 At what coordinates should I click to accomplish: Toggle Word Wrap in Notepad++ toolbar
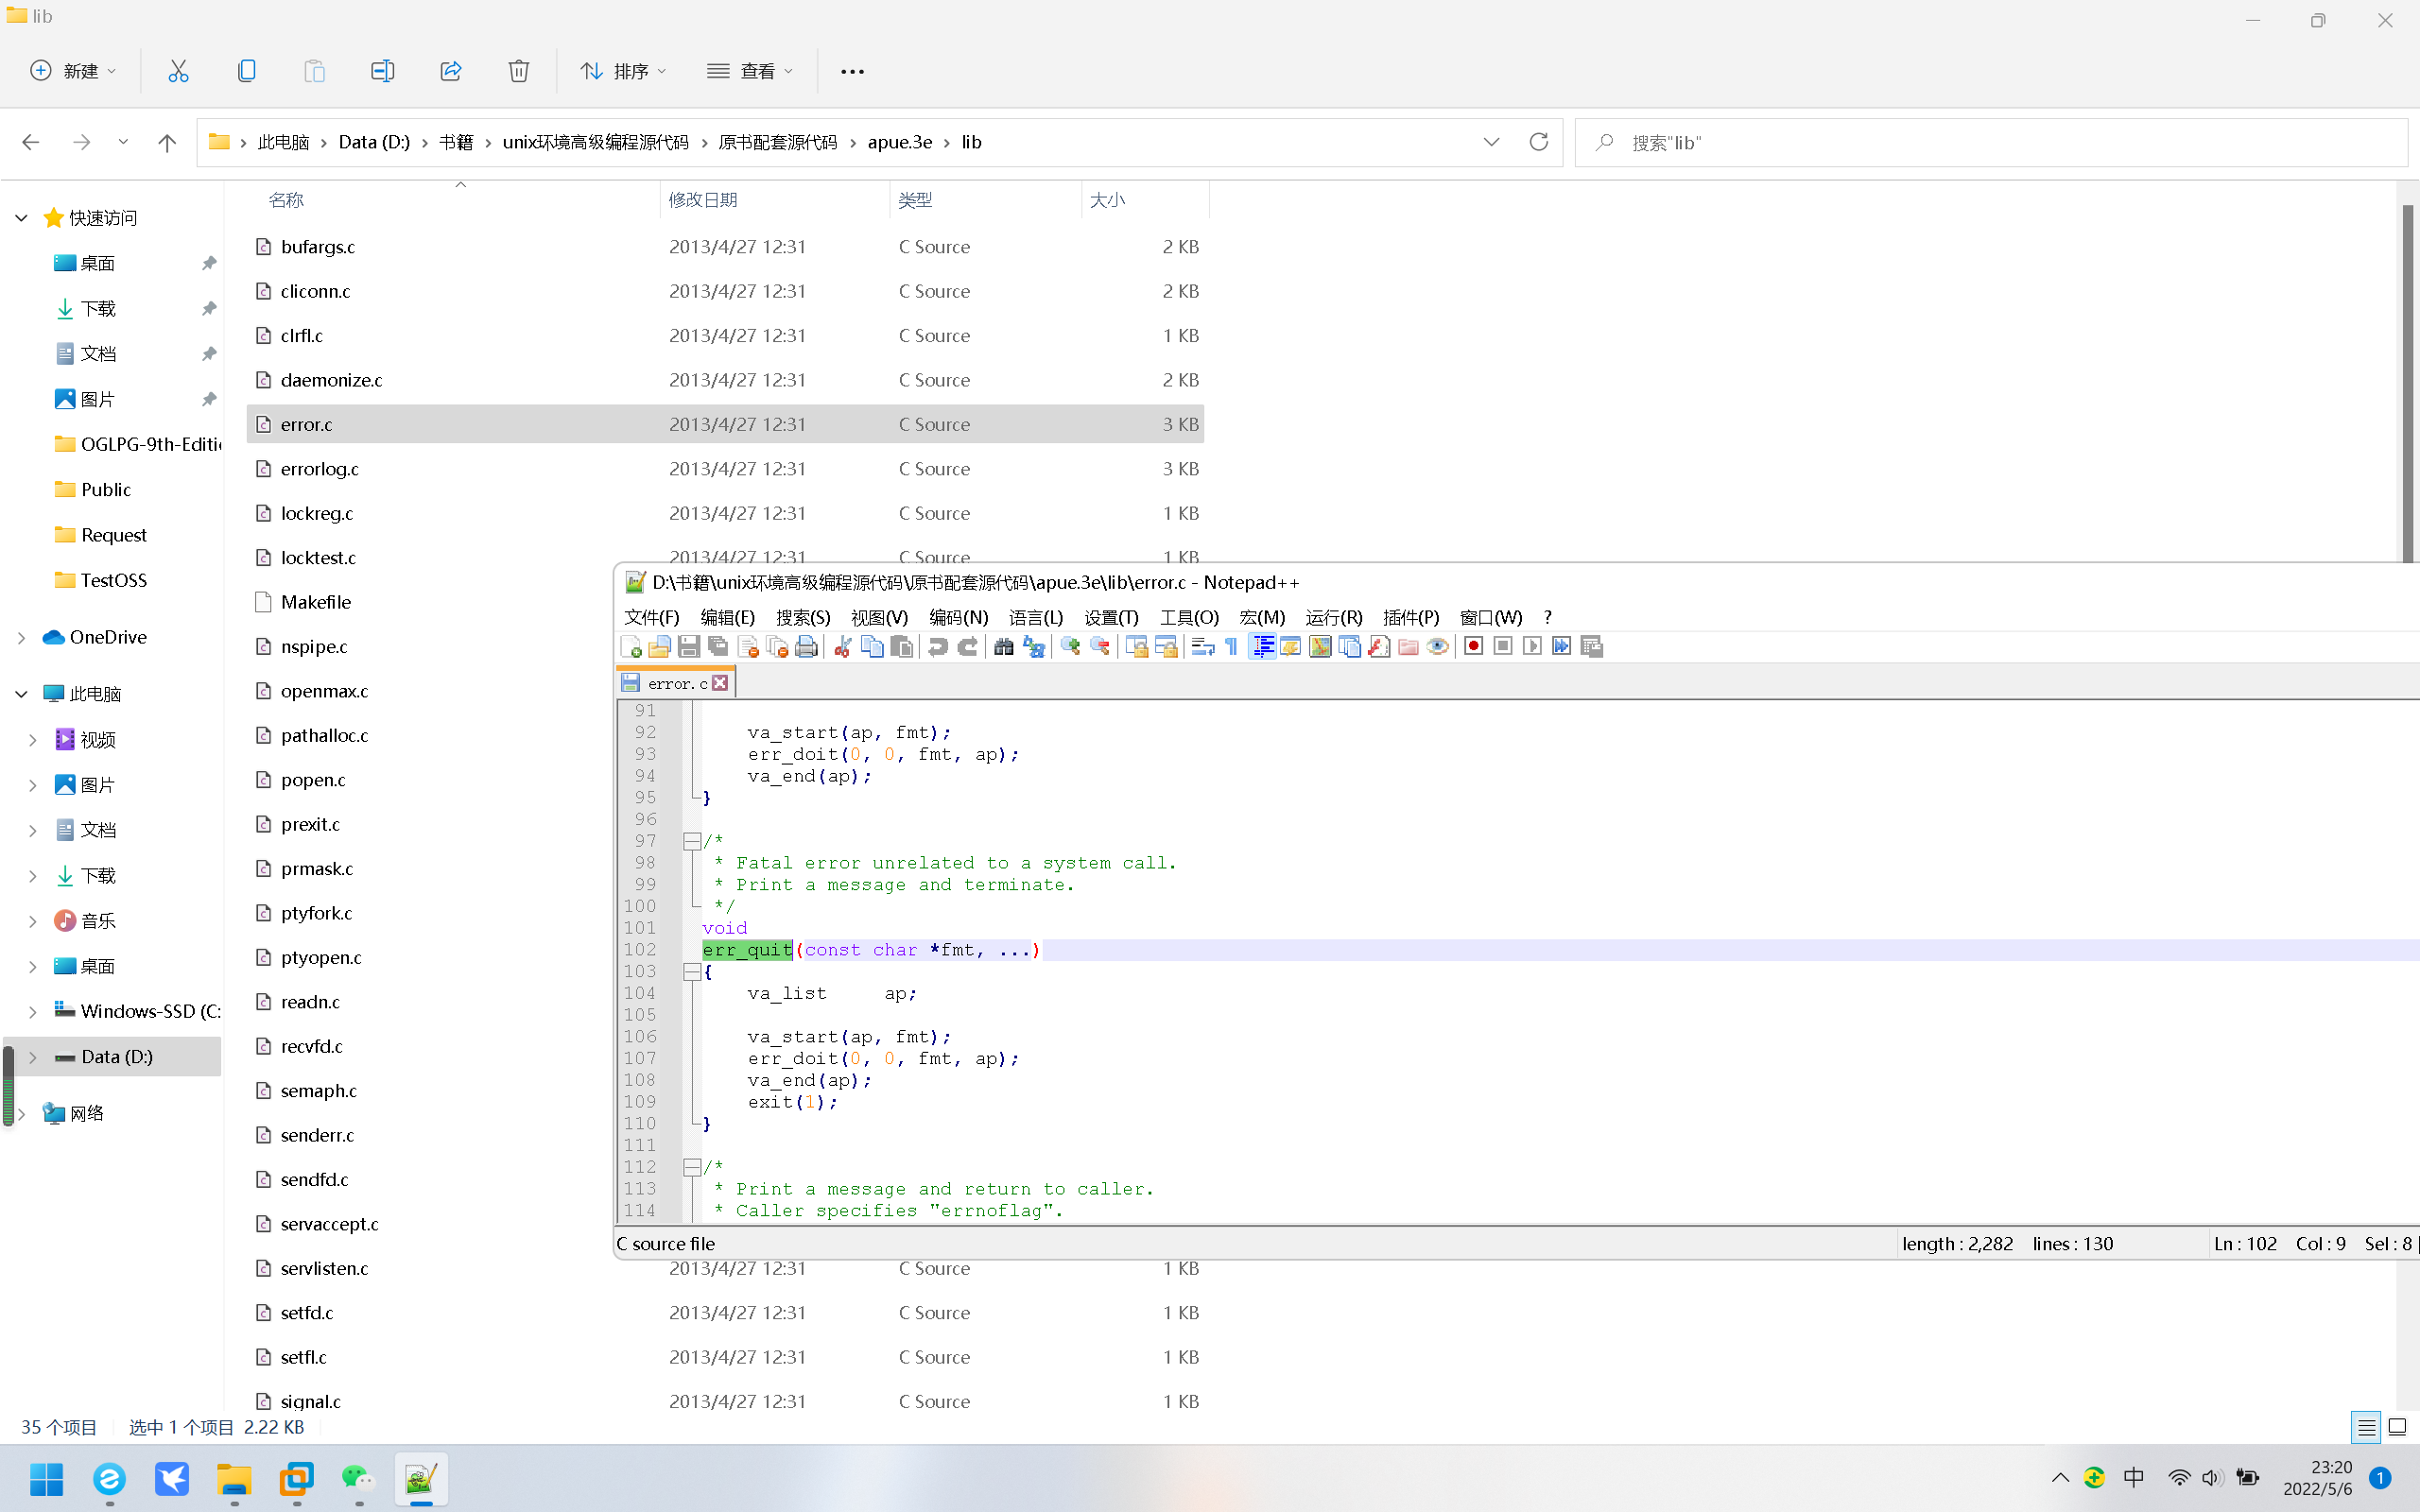pos(1202,647)
